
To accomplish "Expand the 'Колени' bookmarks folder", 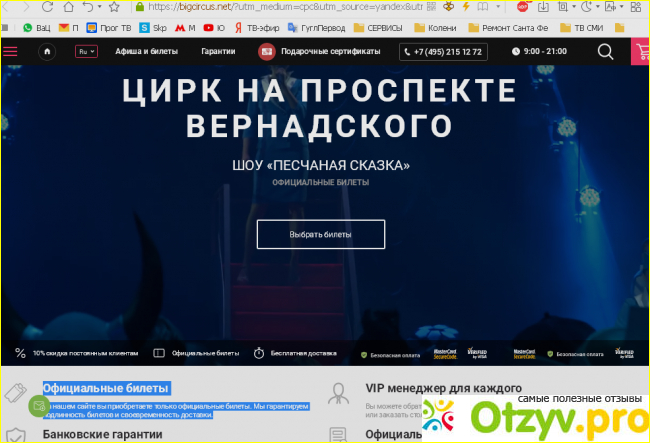I will 435,28.
